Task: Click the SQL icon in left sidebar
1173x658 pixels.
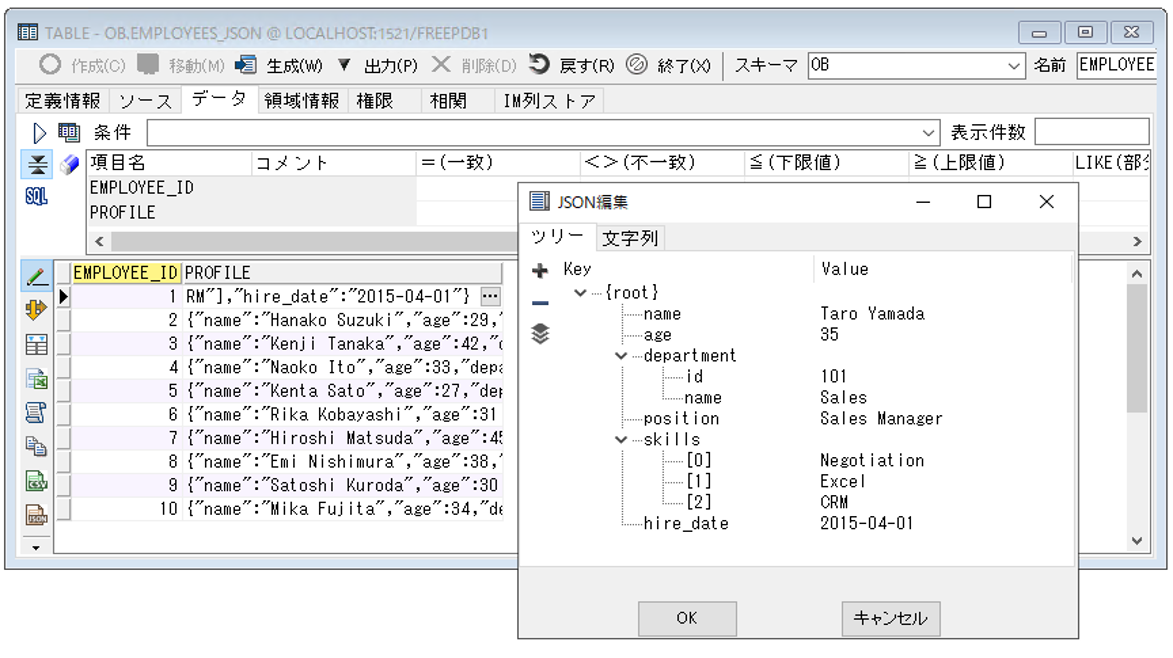Action: pyautogui.click(x=36, y=197)
